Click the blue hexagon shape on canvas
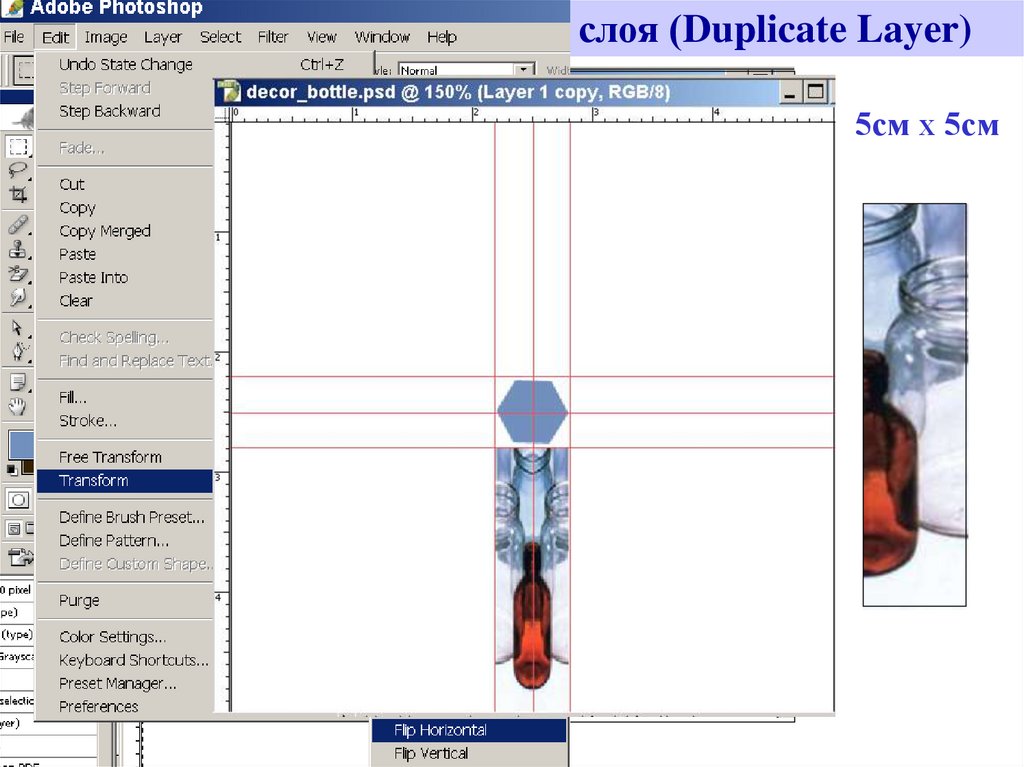The image size is (1024, 767). pos(532,412)
